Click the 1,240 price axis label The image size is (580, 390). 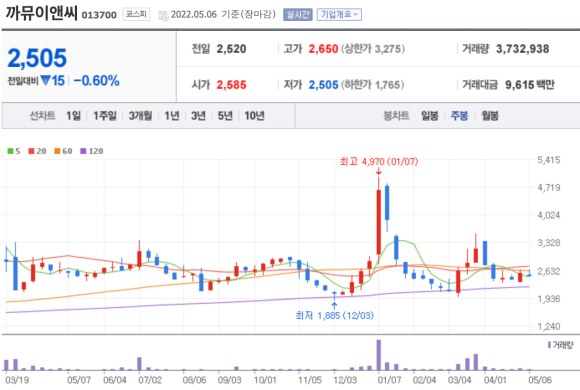pyautogui.click(x=549, y=326)
